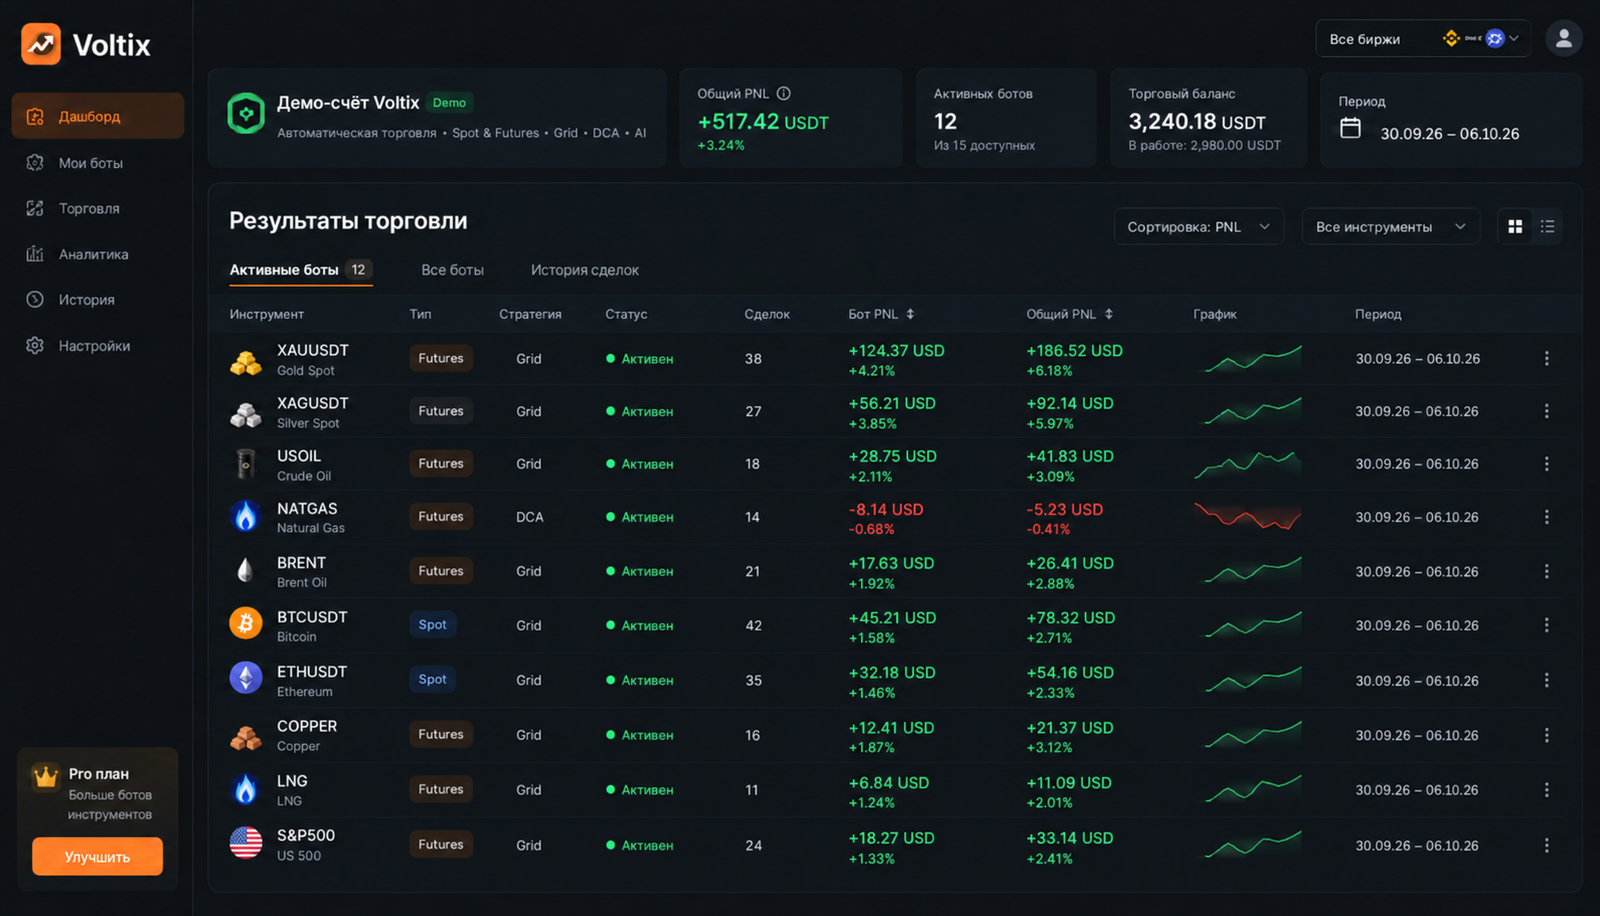Click the Ethereum ETHUSDT icon
Screen dimensions: 1600x916
245,678
